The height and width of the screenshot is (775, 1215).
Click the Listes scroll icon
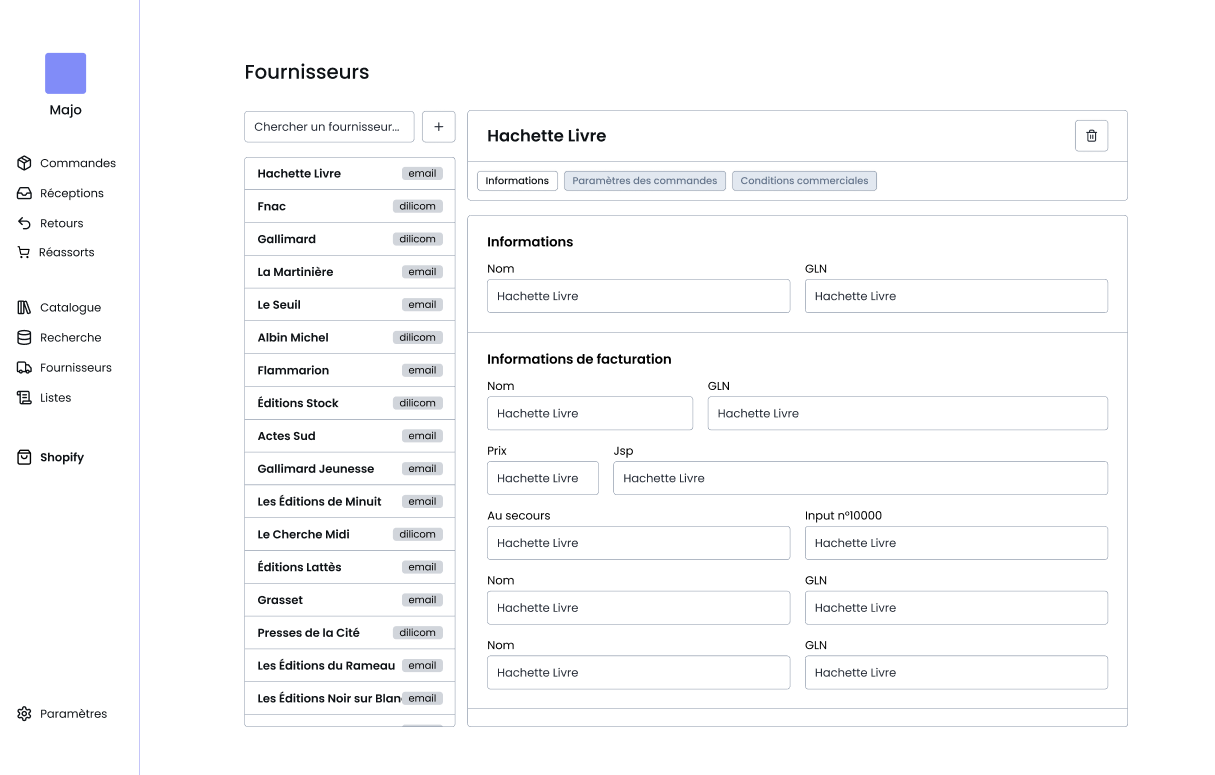tap(25, 398)
